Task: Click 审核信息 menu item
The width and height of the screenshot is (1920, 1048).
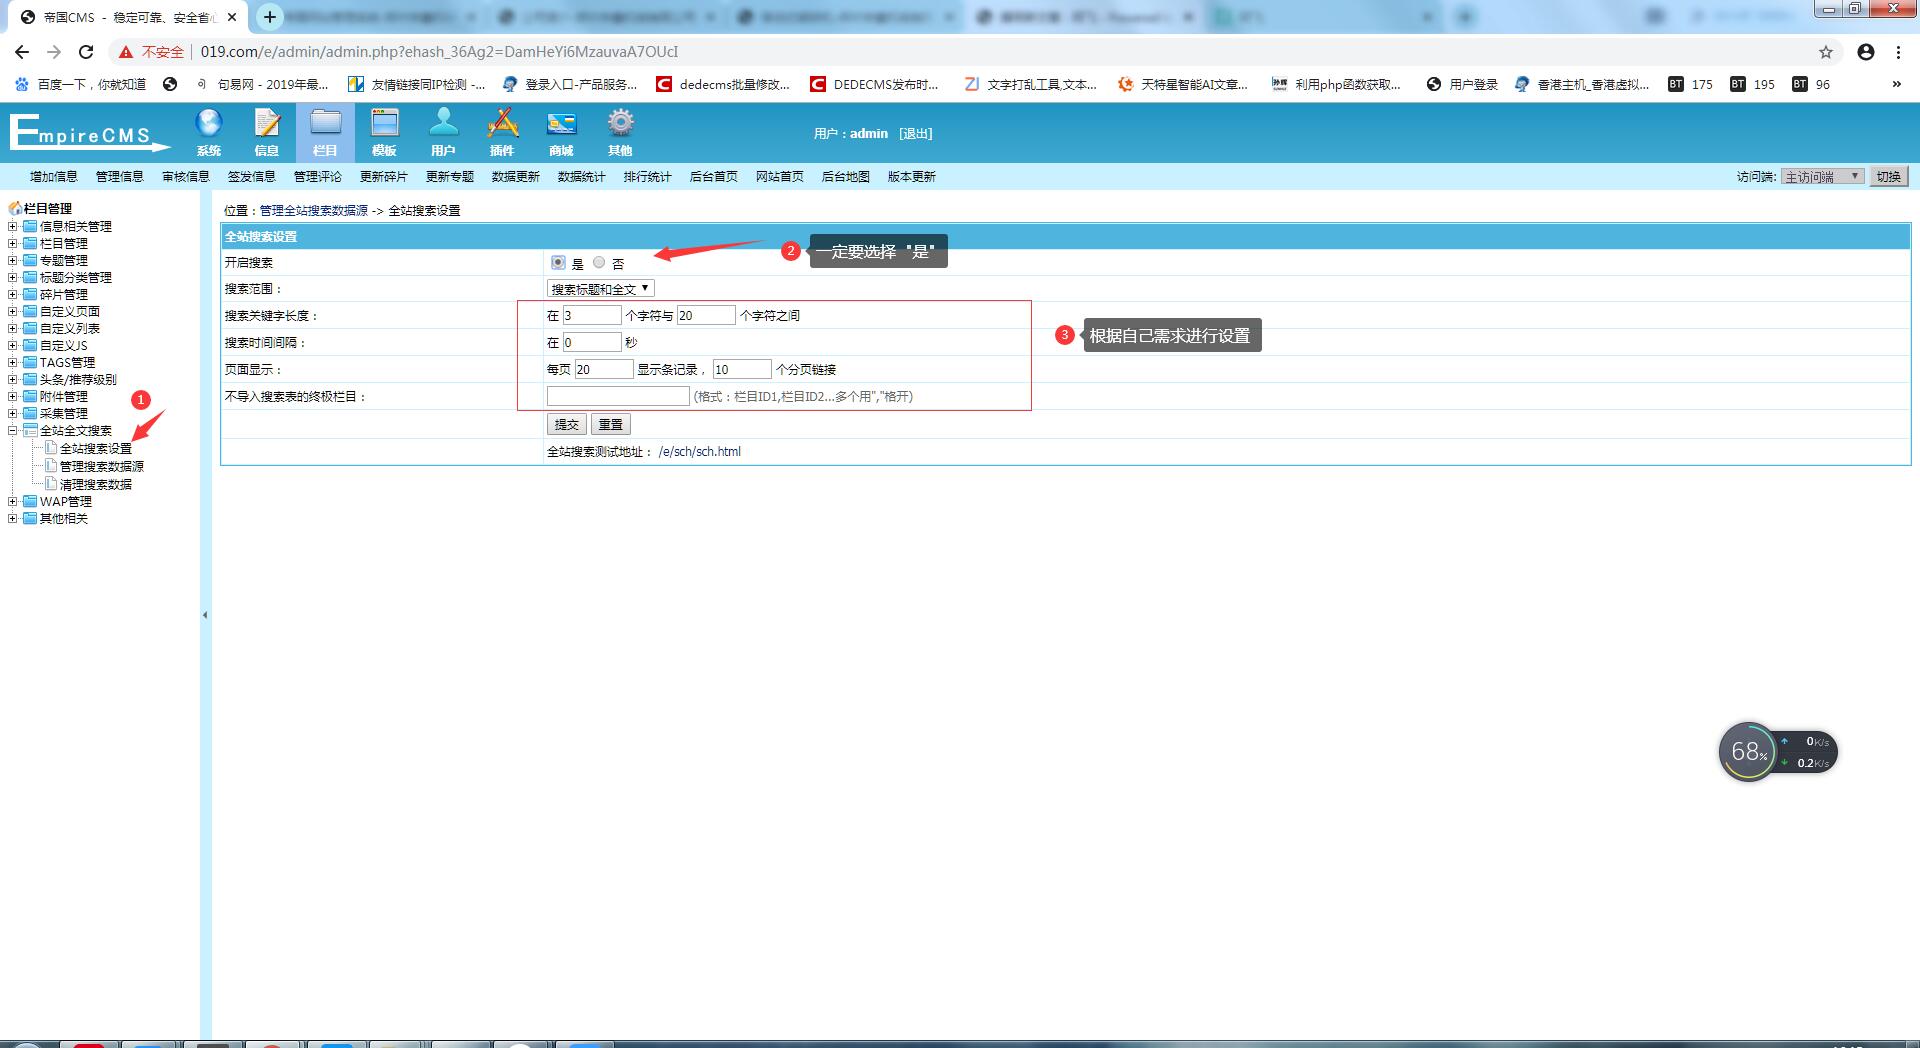Action: (186, 176)
